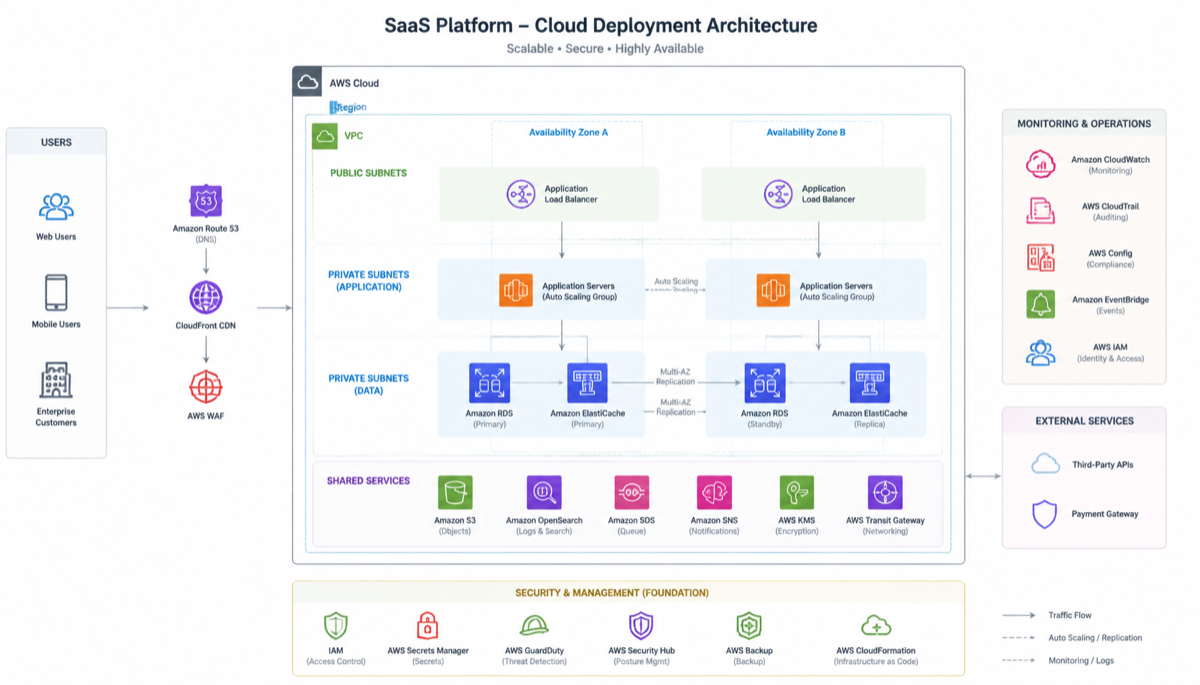Viewport: 1200px width, 685px height.
Task: Select Application Load Balancer icon in Zone B
Action: 778,194
